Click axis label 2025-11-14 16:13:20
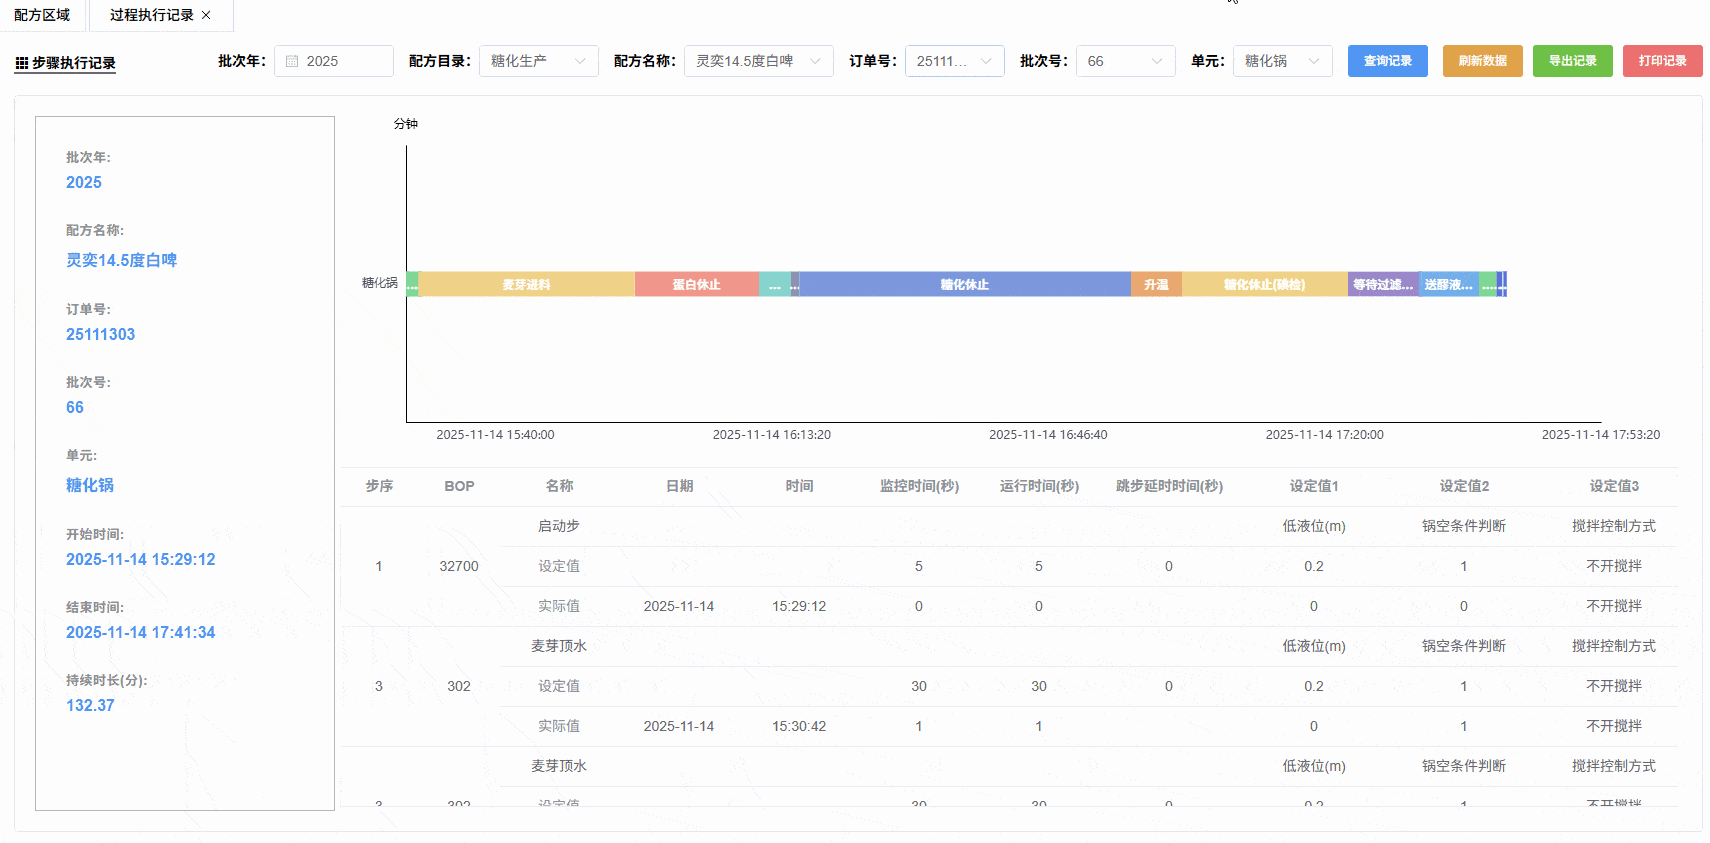Screen dimensions: 1710x843 [772, 435]
